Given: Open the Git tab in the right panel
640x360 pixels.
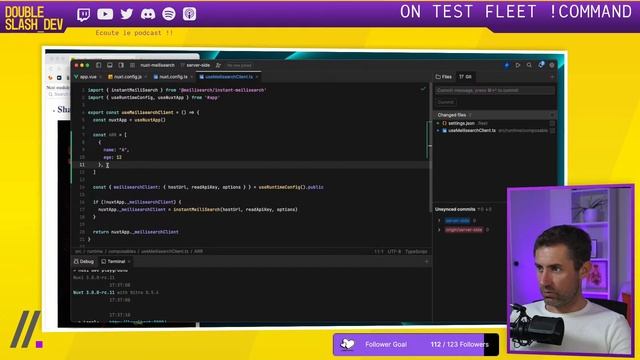Looking at the screenshot, I should (465, 77).
